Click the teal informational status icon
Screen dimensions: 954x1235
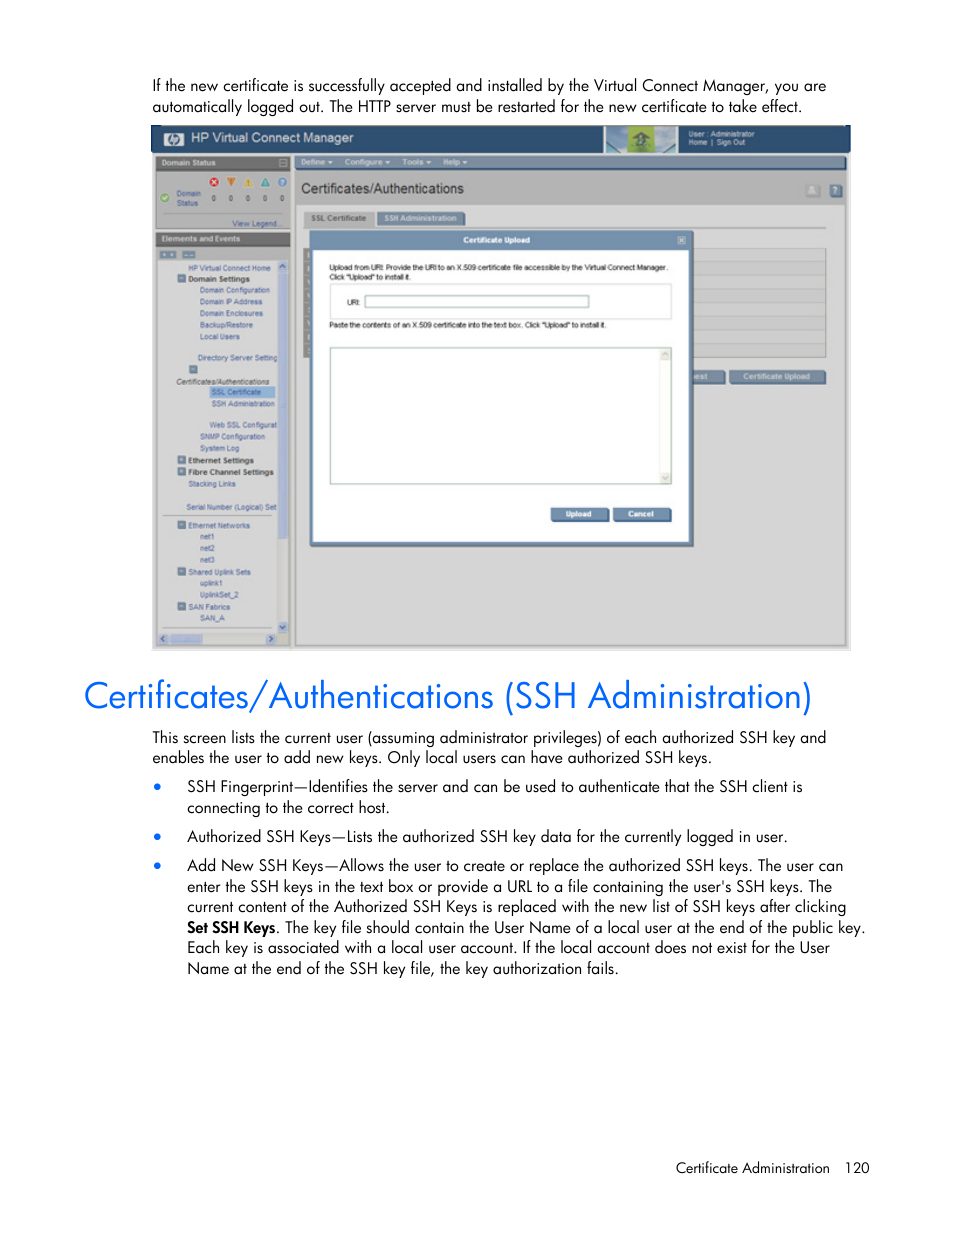265,183
